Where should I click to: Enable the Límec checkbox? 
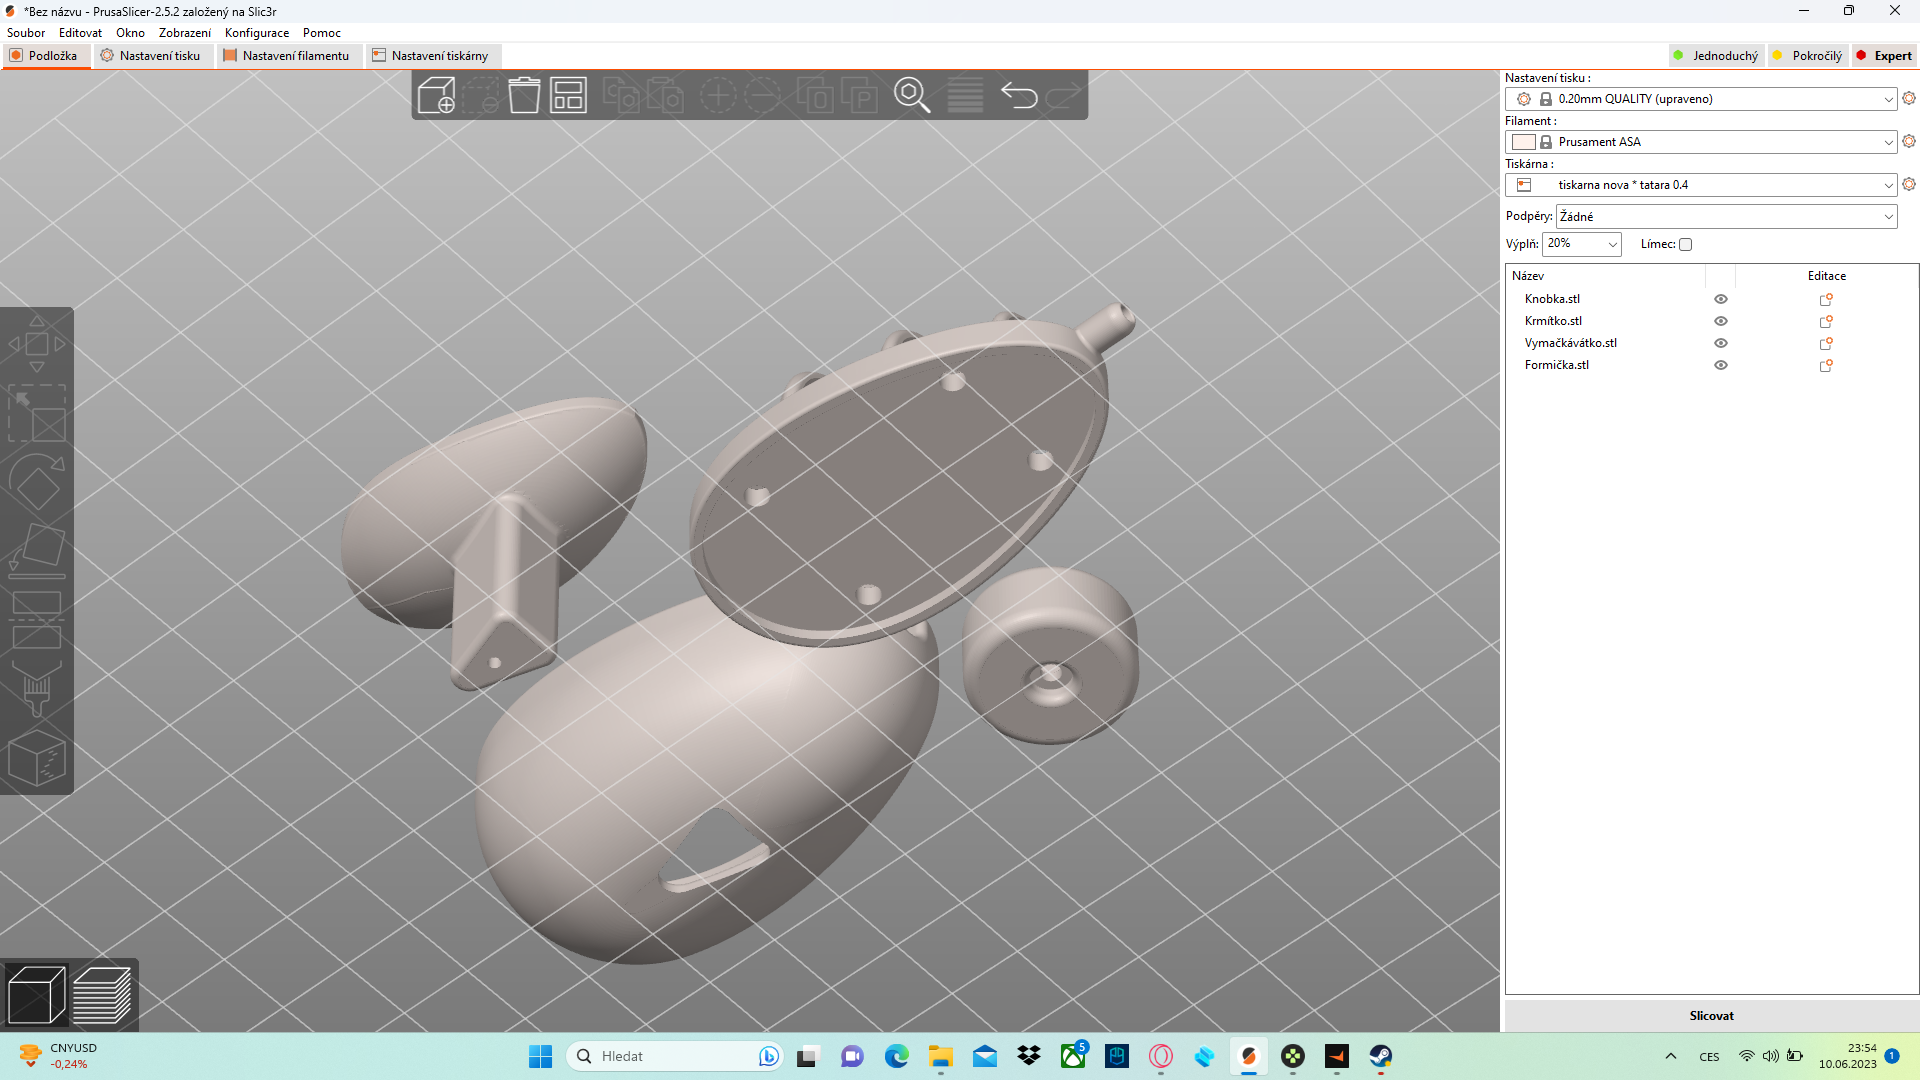(x=1685, y=244)
